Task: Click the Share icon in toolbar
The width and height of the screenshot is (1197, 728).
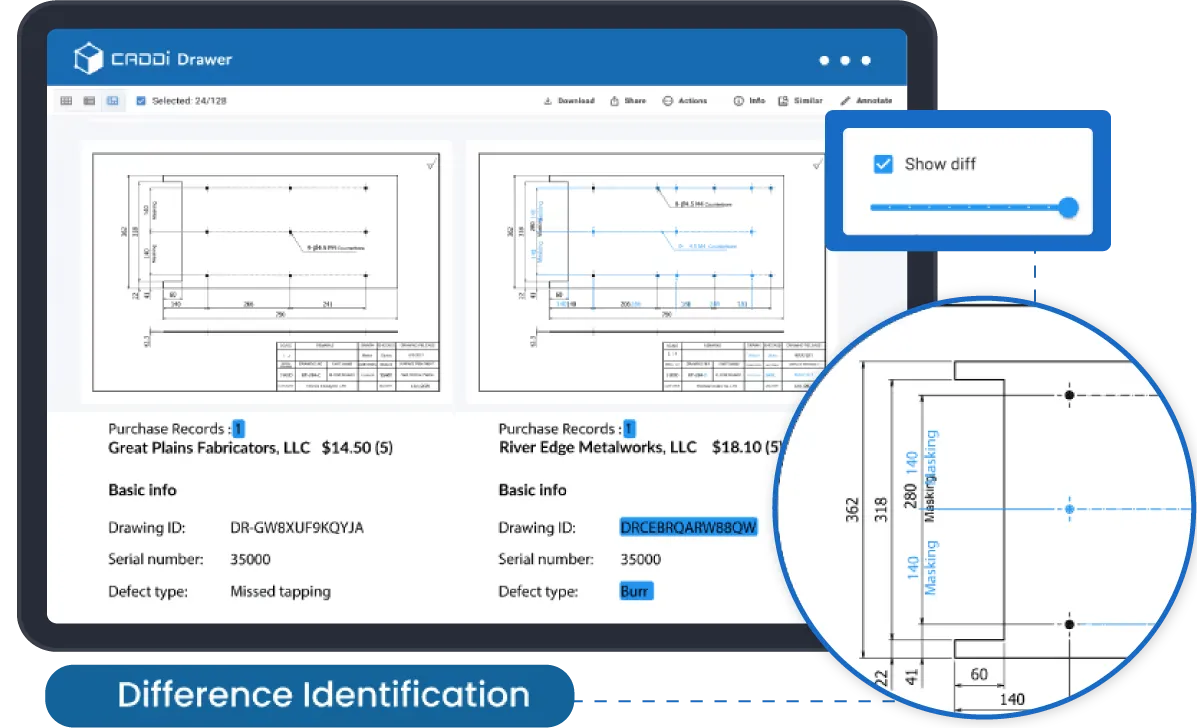Action: click(x=614, y=101)
